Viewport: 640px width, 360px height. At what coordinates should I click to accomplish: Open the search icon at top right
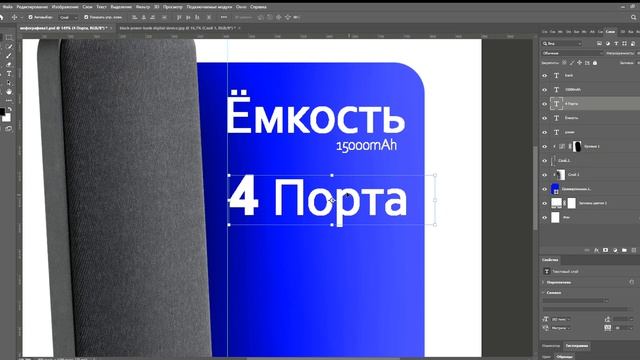[633, 17]
